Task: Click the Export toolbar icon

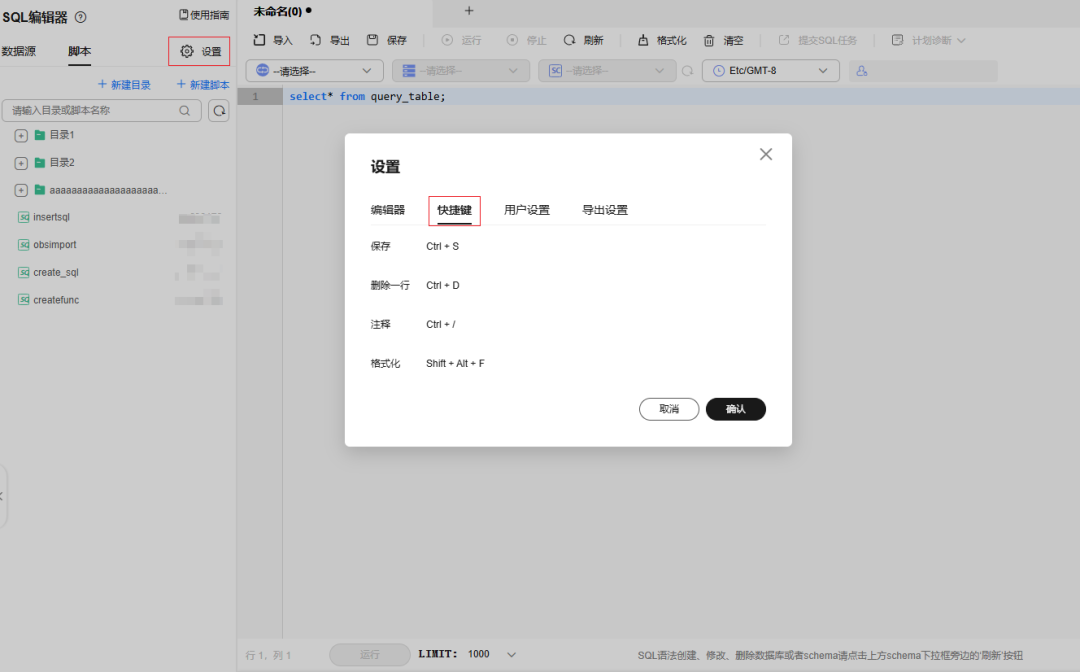Action: [315, 40]
